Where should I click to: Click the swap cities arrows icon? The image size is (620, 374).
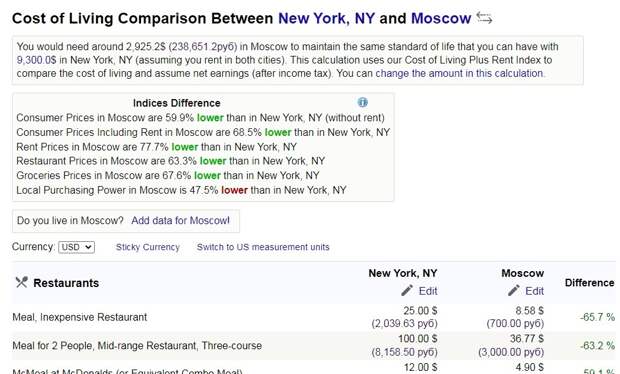(484, 18)
